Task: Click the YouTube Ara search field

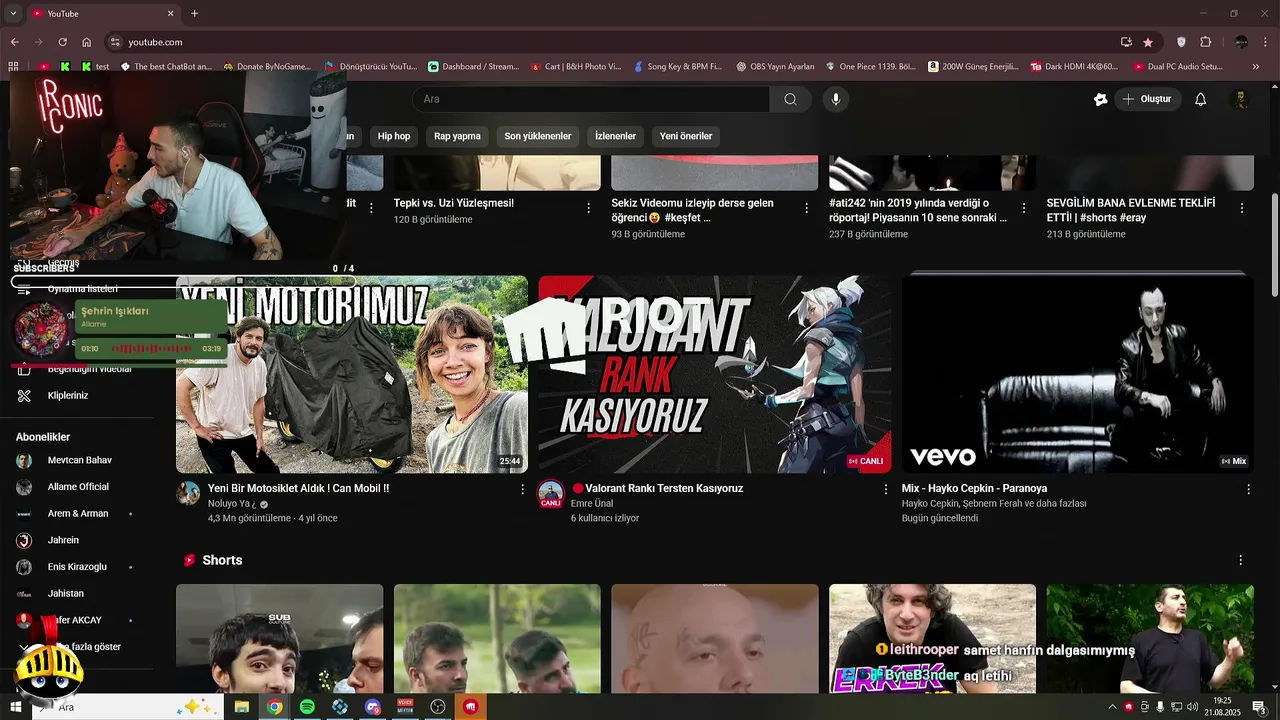Action: [590, 99]
